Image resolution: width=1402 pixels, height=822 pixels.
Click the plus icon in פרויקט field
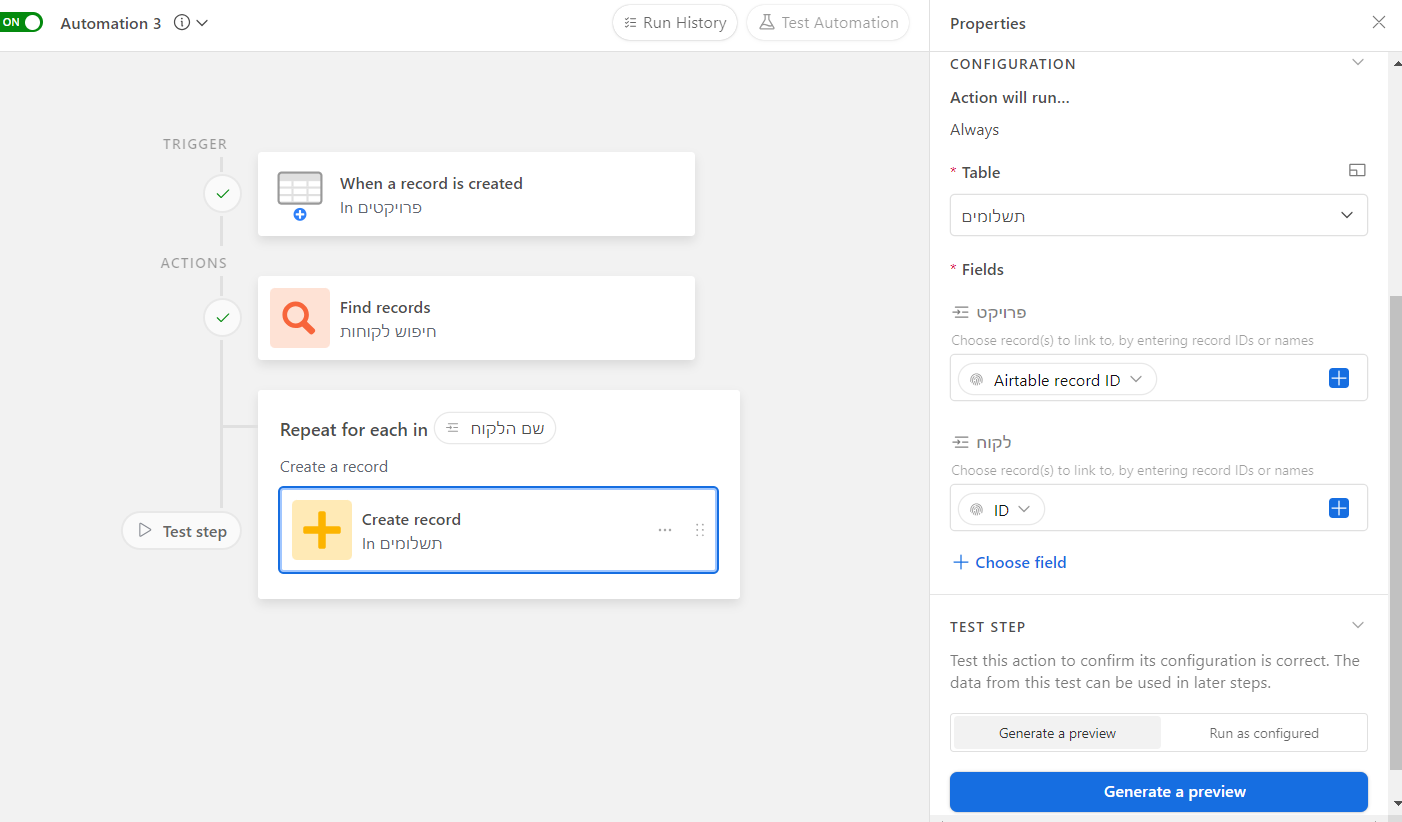point(1338,378)
